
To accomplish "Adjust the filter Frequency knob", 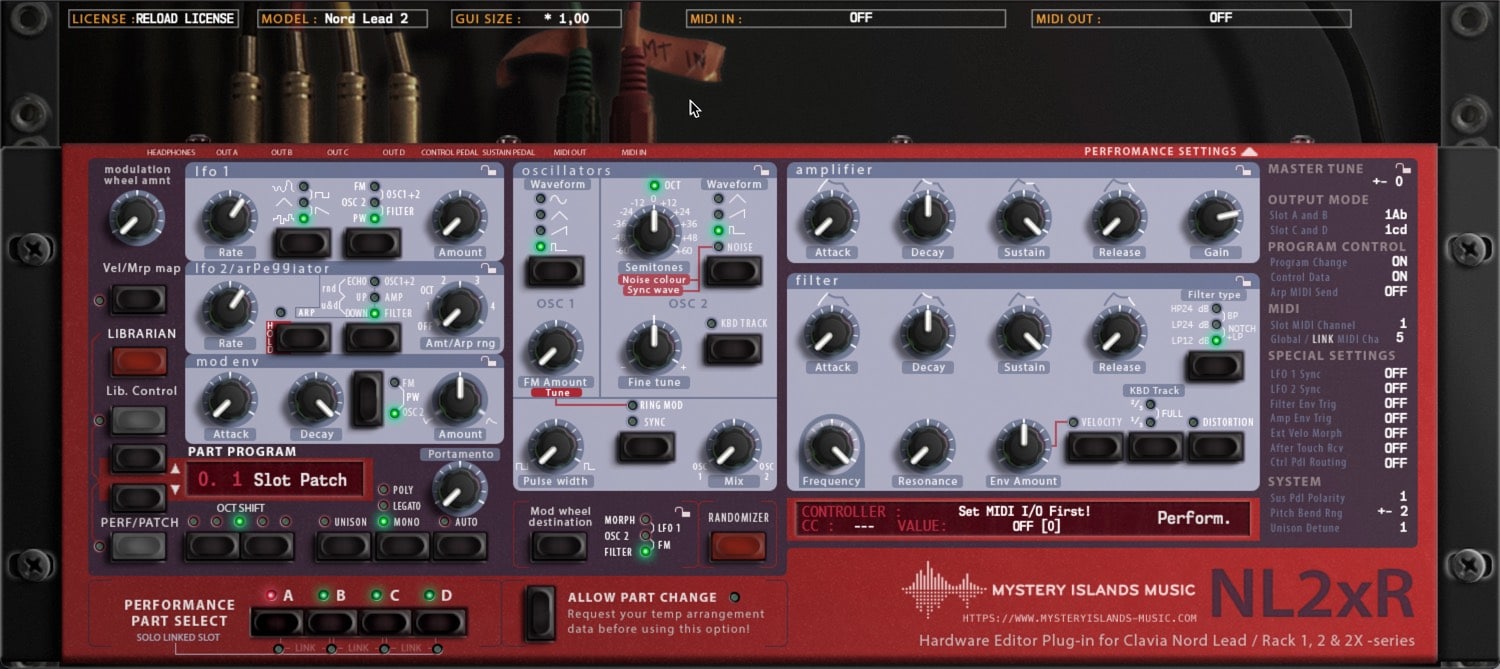I will [x=830, y=445].
